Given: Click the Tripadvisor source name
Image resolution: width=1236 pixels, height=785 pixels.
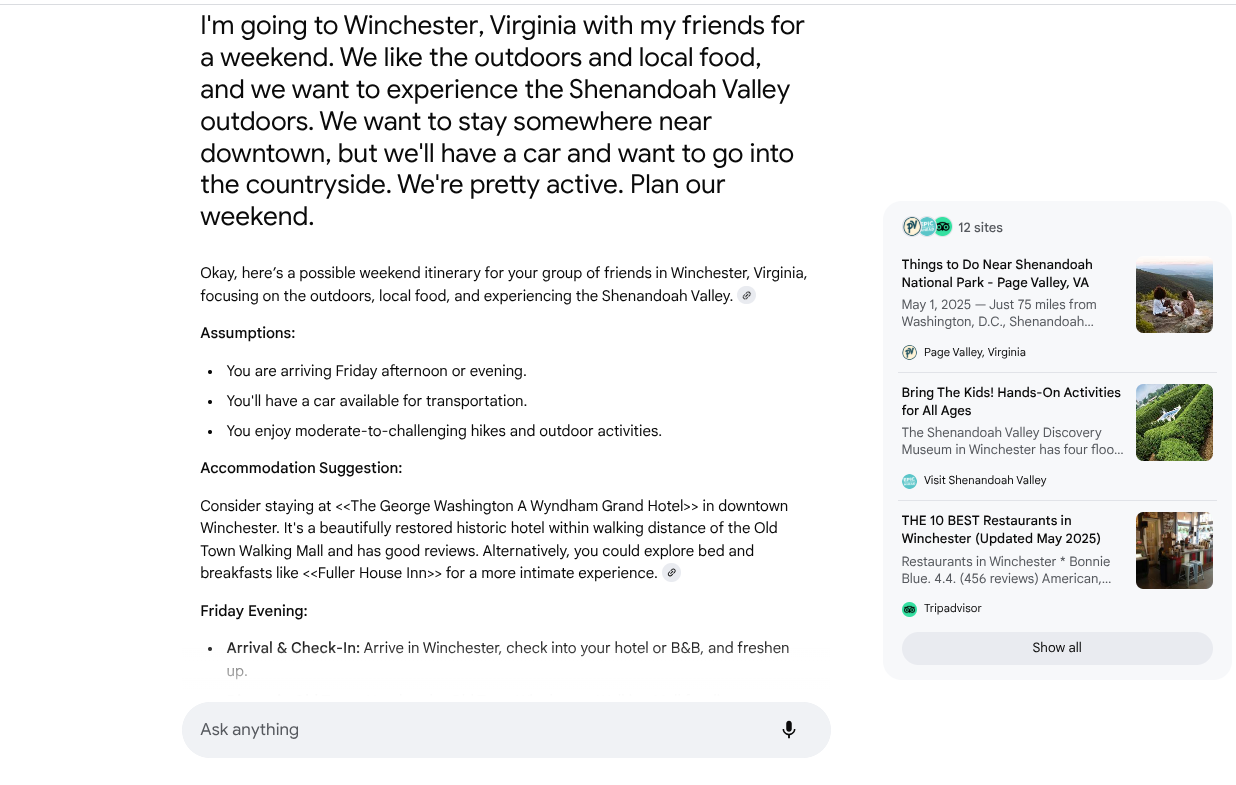Looking at the screenshot, I should [x=952, y=608].
